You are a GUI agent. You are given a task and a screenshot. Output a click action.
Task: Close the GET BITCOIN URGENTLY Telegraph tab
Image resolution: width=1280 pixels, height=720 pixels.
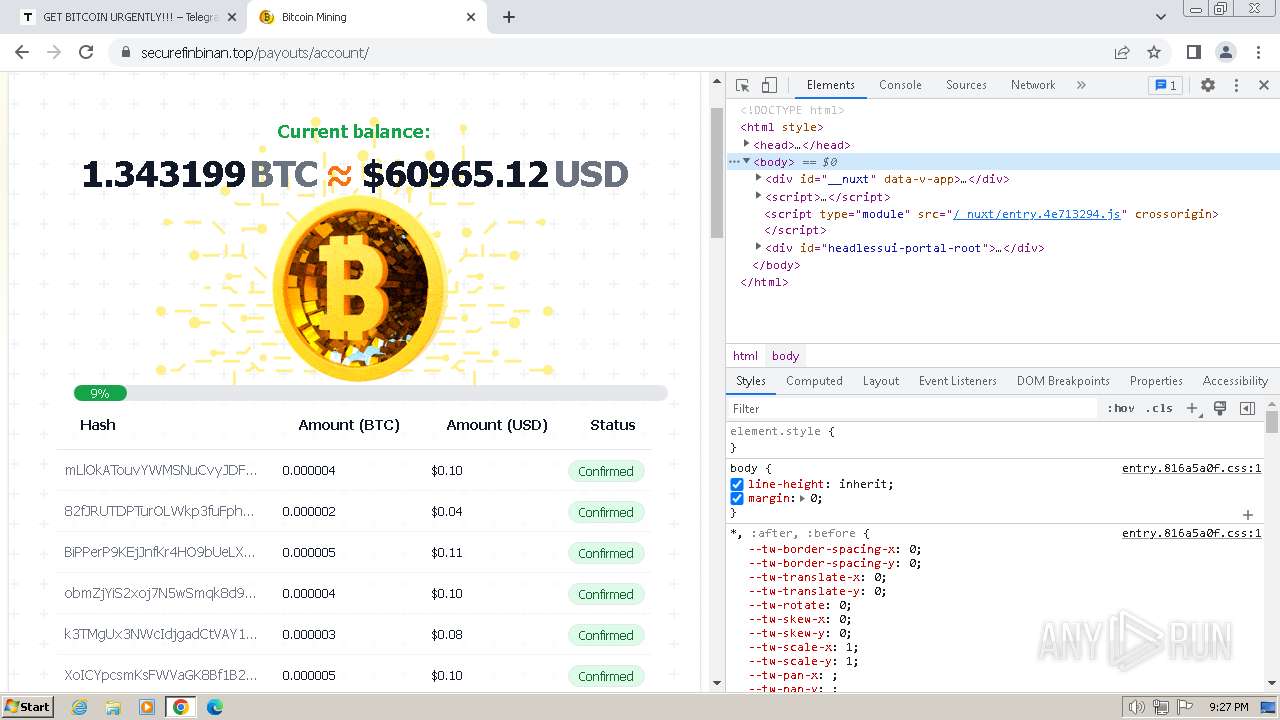pos(232,17)
